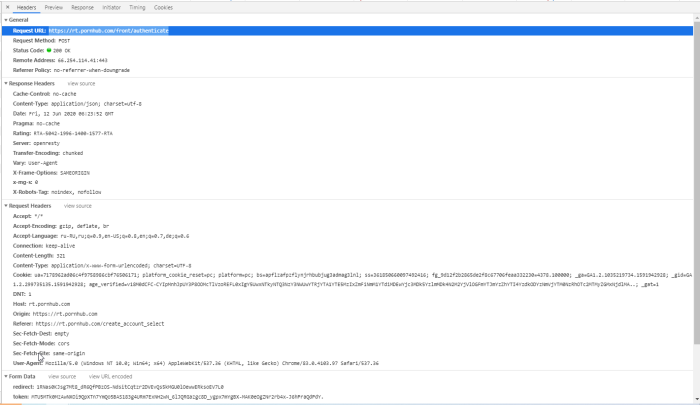View source of Request Headers

point(78,205)
